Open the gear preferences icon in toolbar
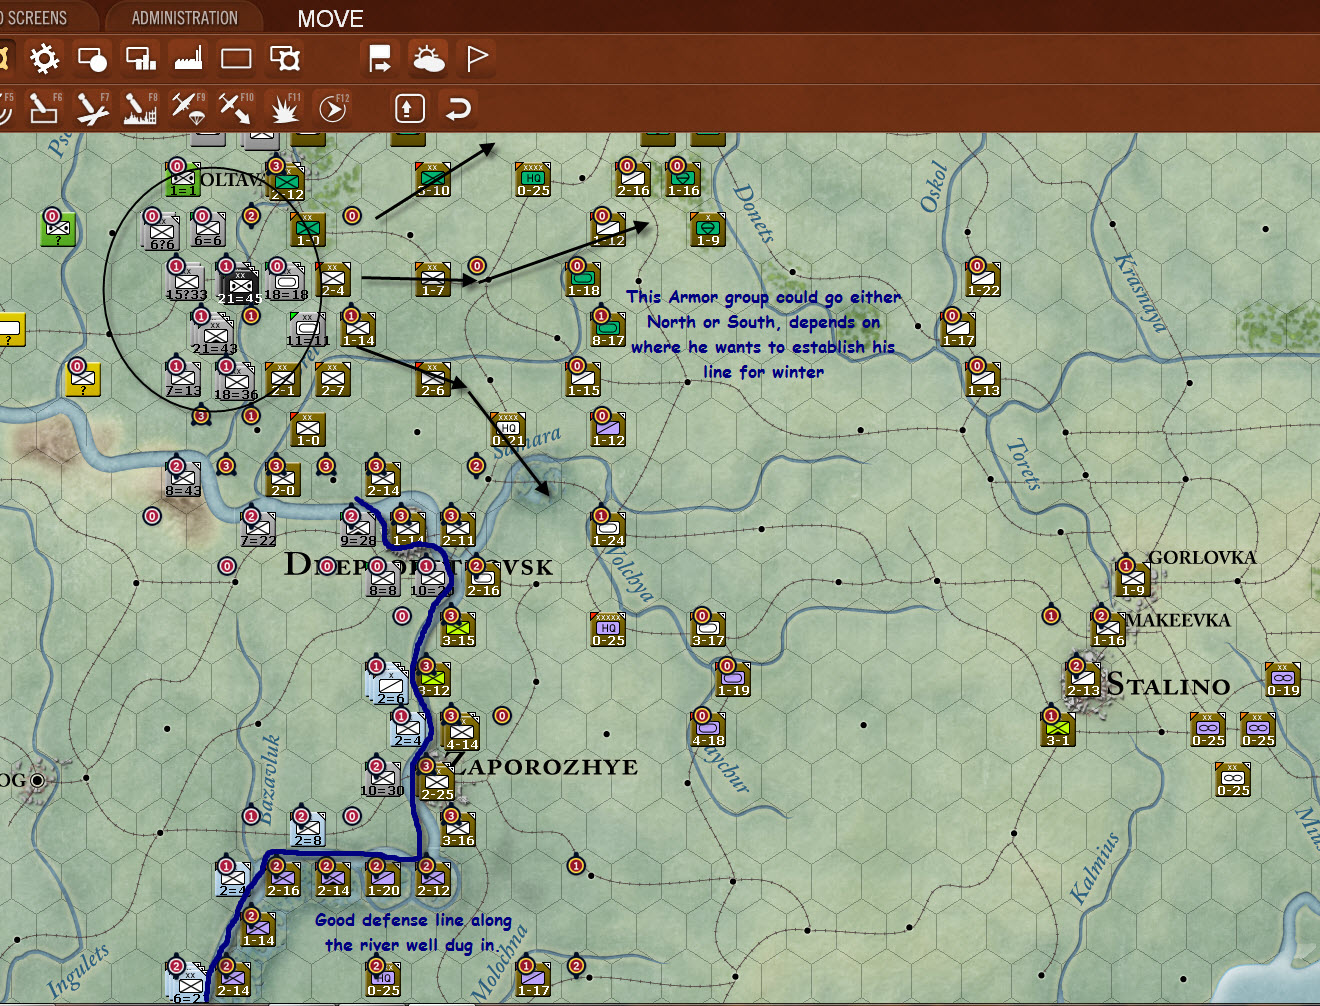 (x=44, y=59)
